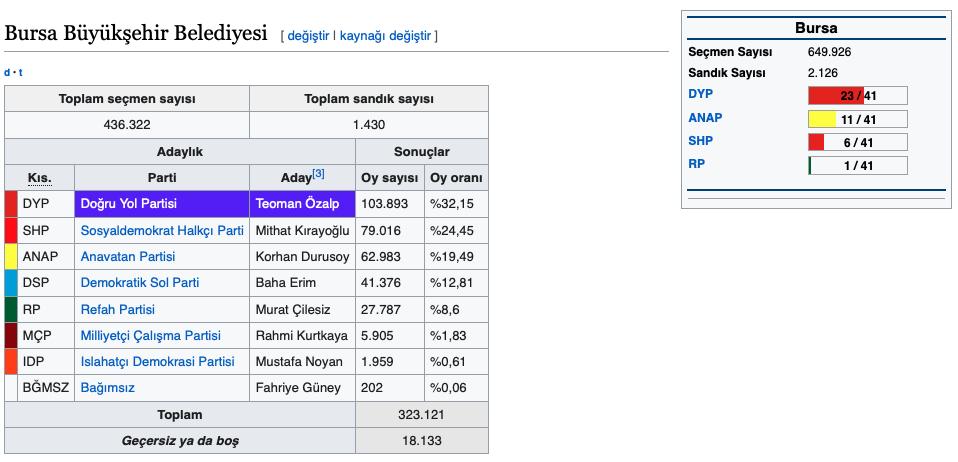Screen dimensions: 958x462
Task: Open Sosyaldemokrat Halkçı Parti article
Action: 162,230
